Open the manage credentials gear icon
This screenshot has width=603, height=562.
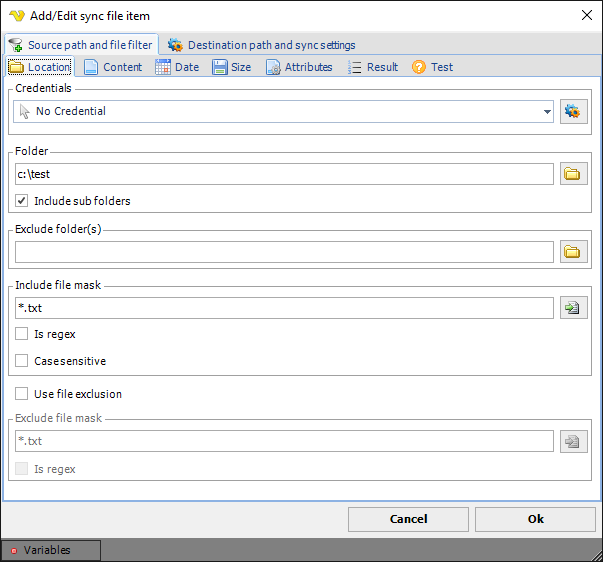[573, 112]
